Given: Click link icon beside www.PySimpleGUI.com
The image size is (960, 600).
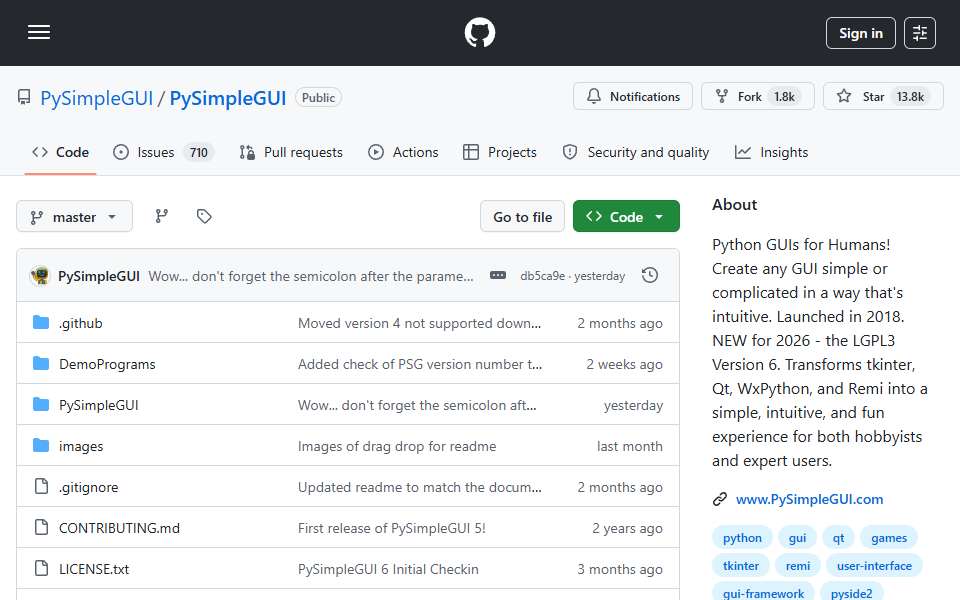Looking at the screenshot, I should pyautogui.click(x=719, y=499).
